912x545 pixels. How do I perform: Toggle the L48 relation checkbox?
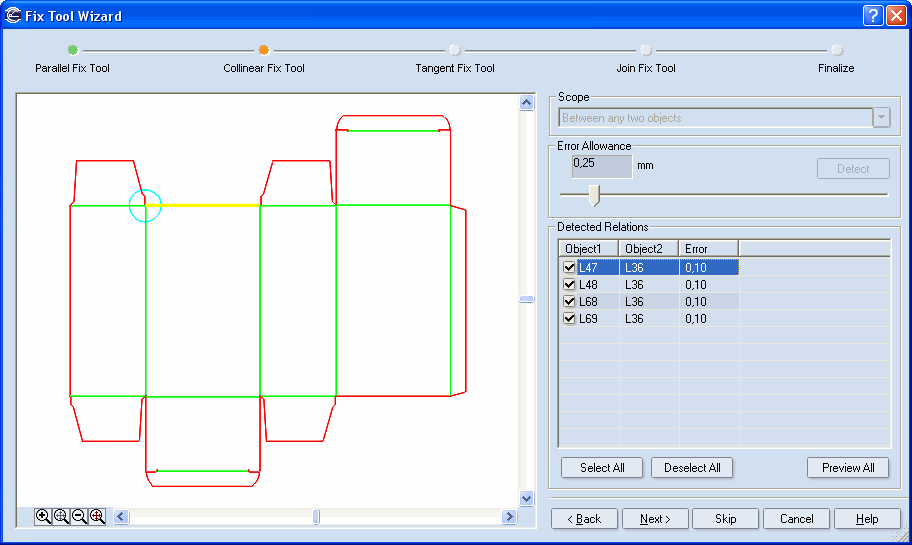point(569,285)
